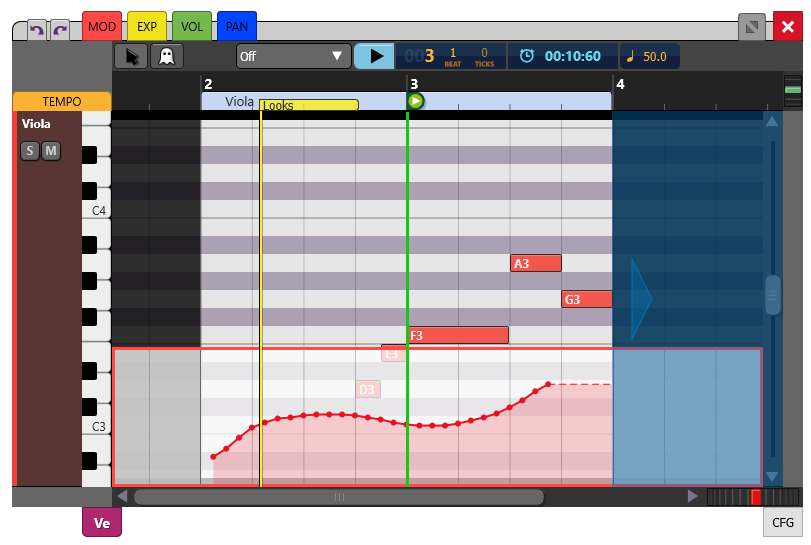Click the Ve velocity button
The image size is (811, 545).
coord(102,522)
